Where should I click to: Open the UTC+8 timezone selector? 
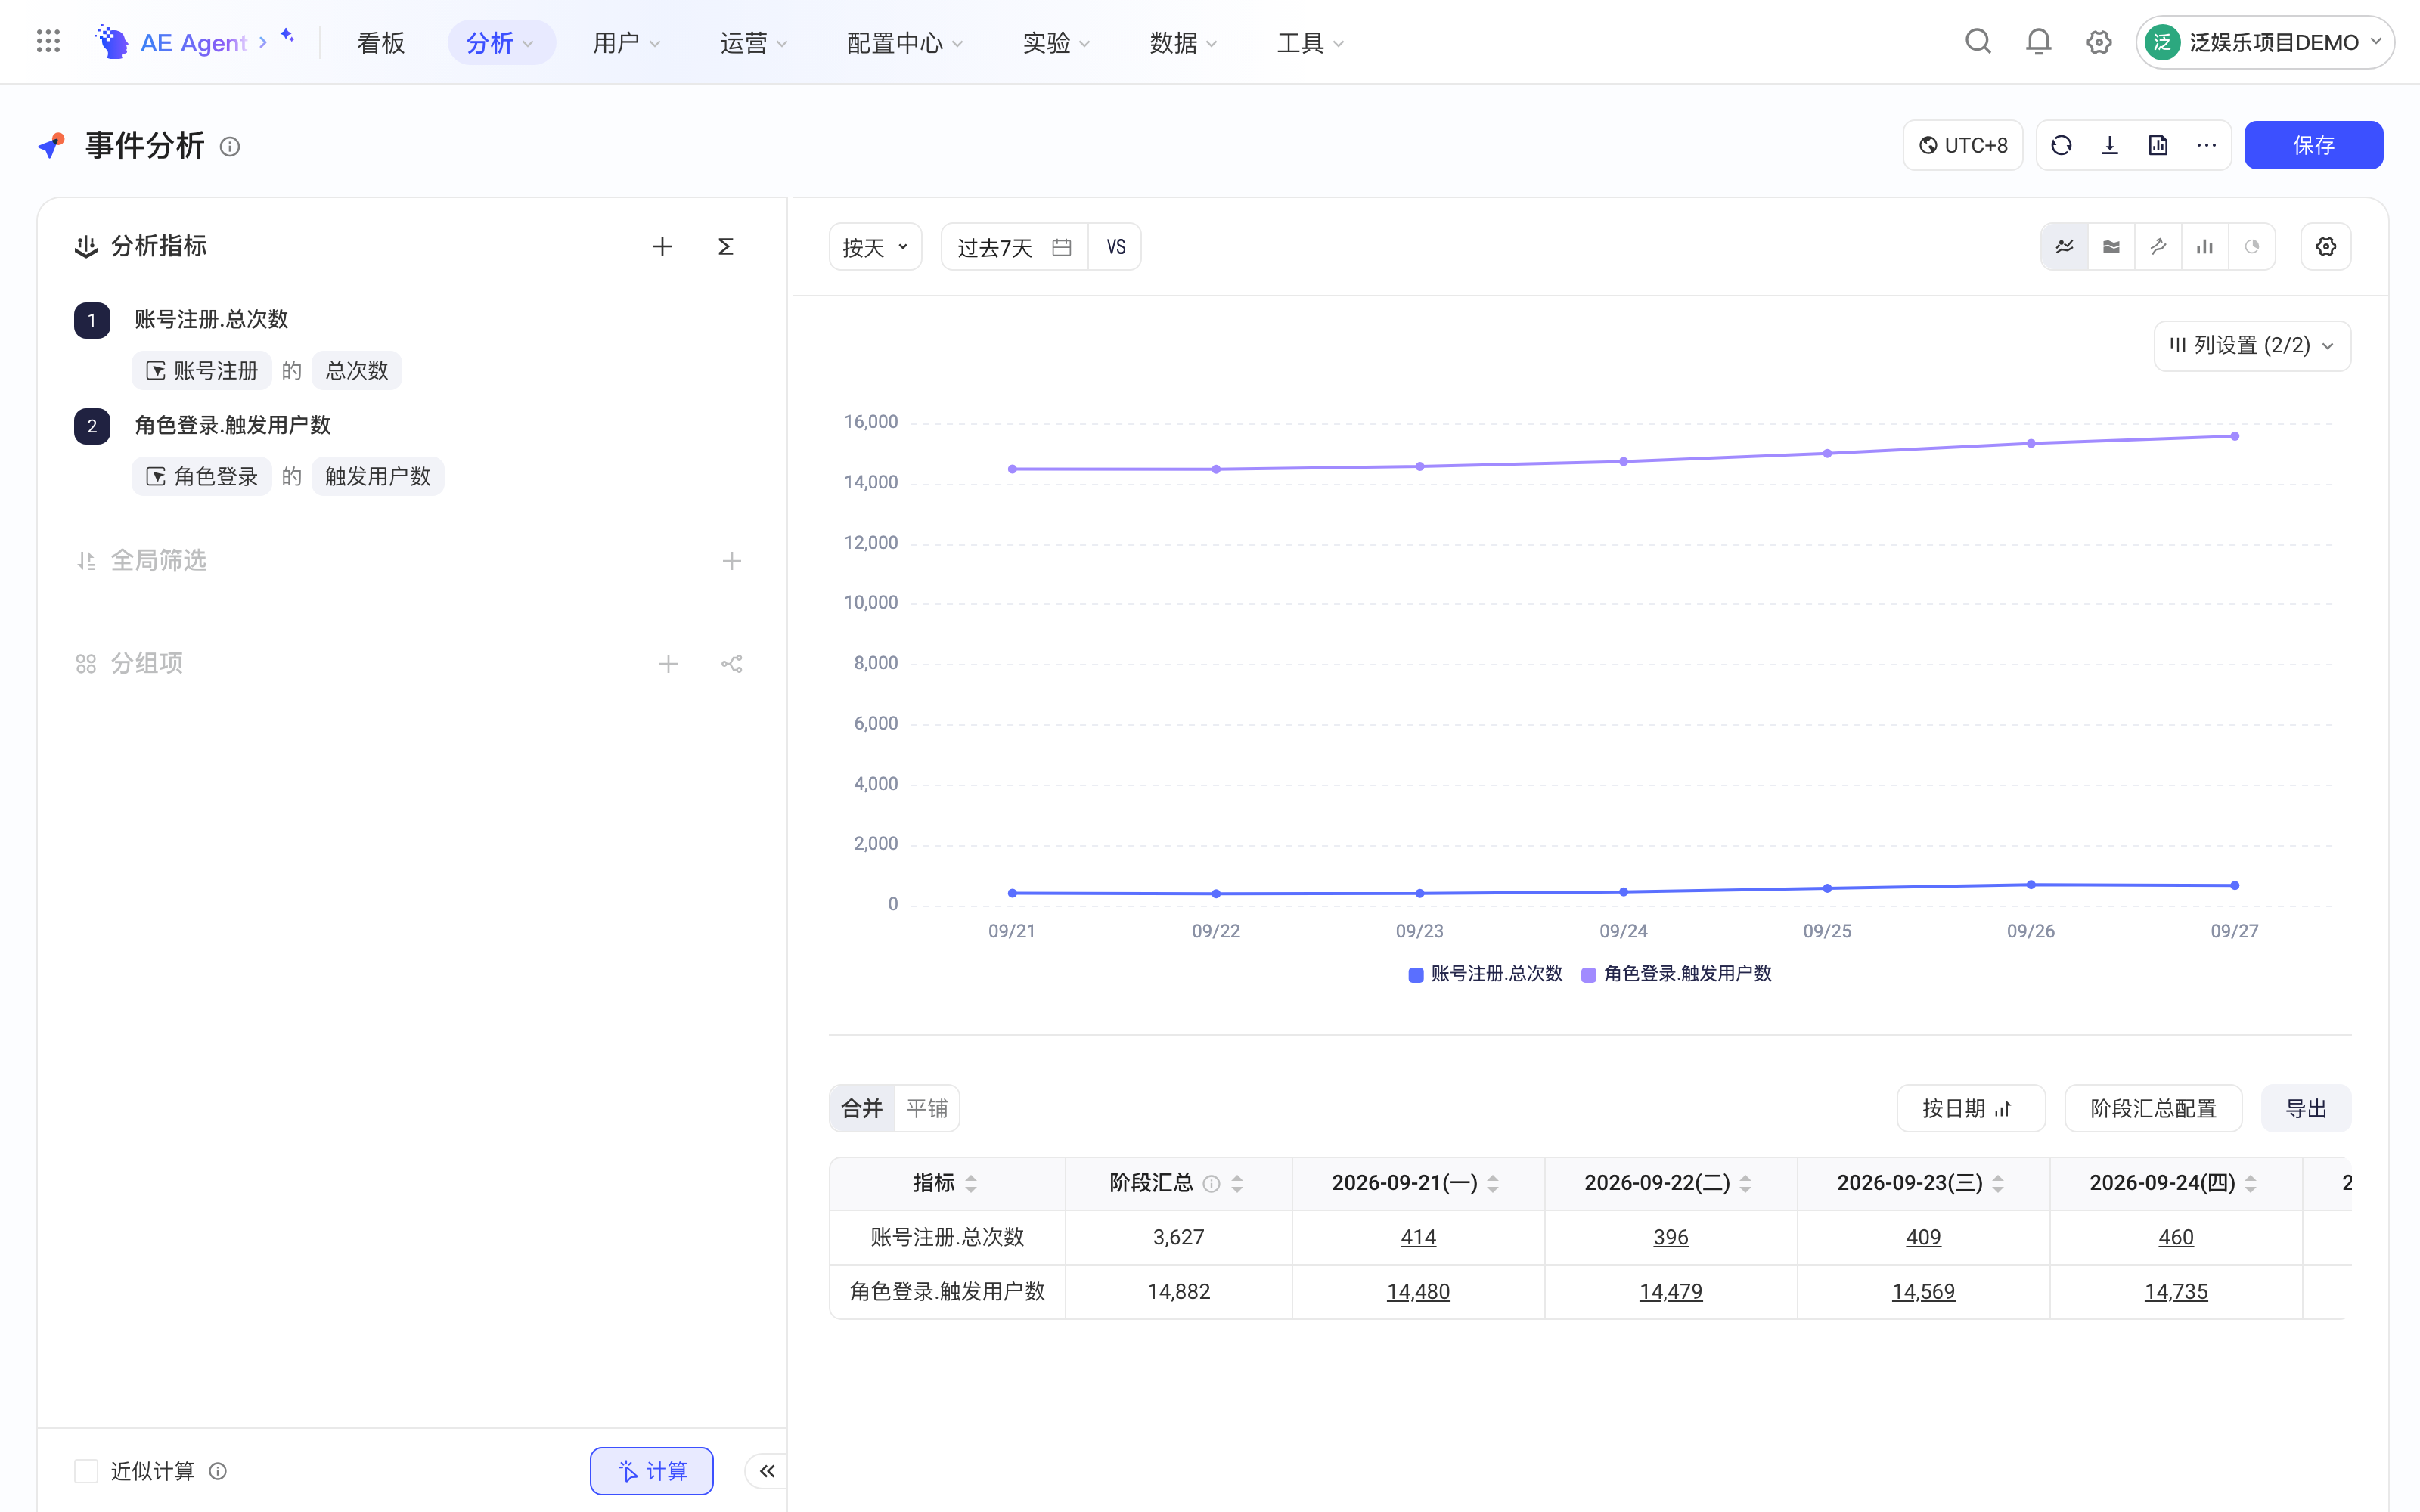tap(1963, 145)
